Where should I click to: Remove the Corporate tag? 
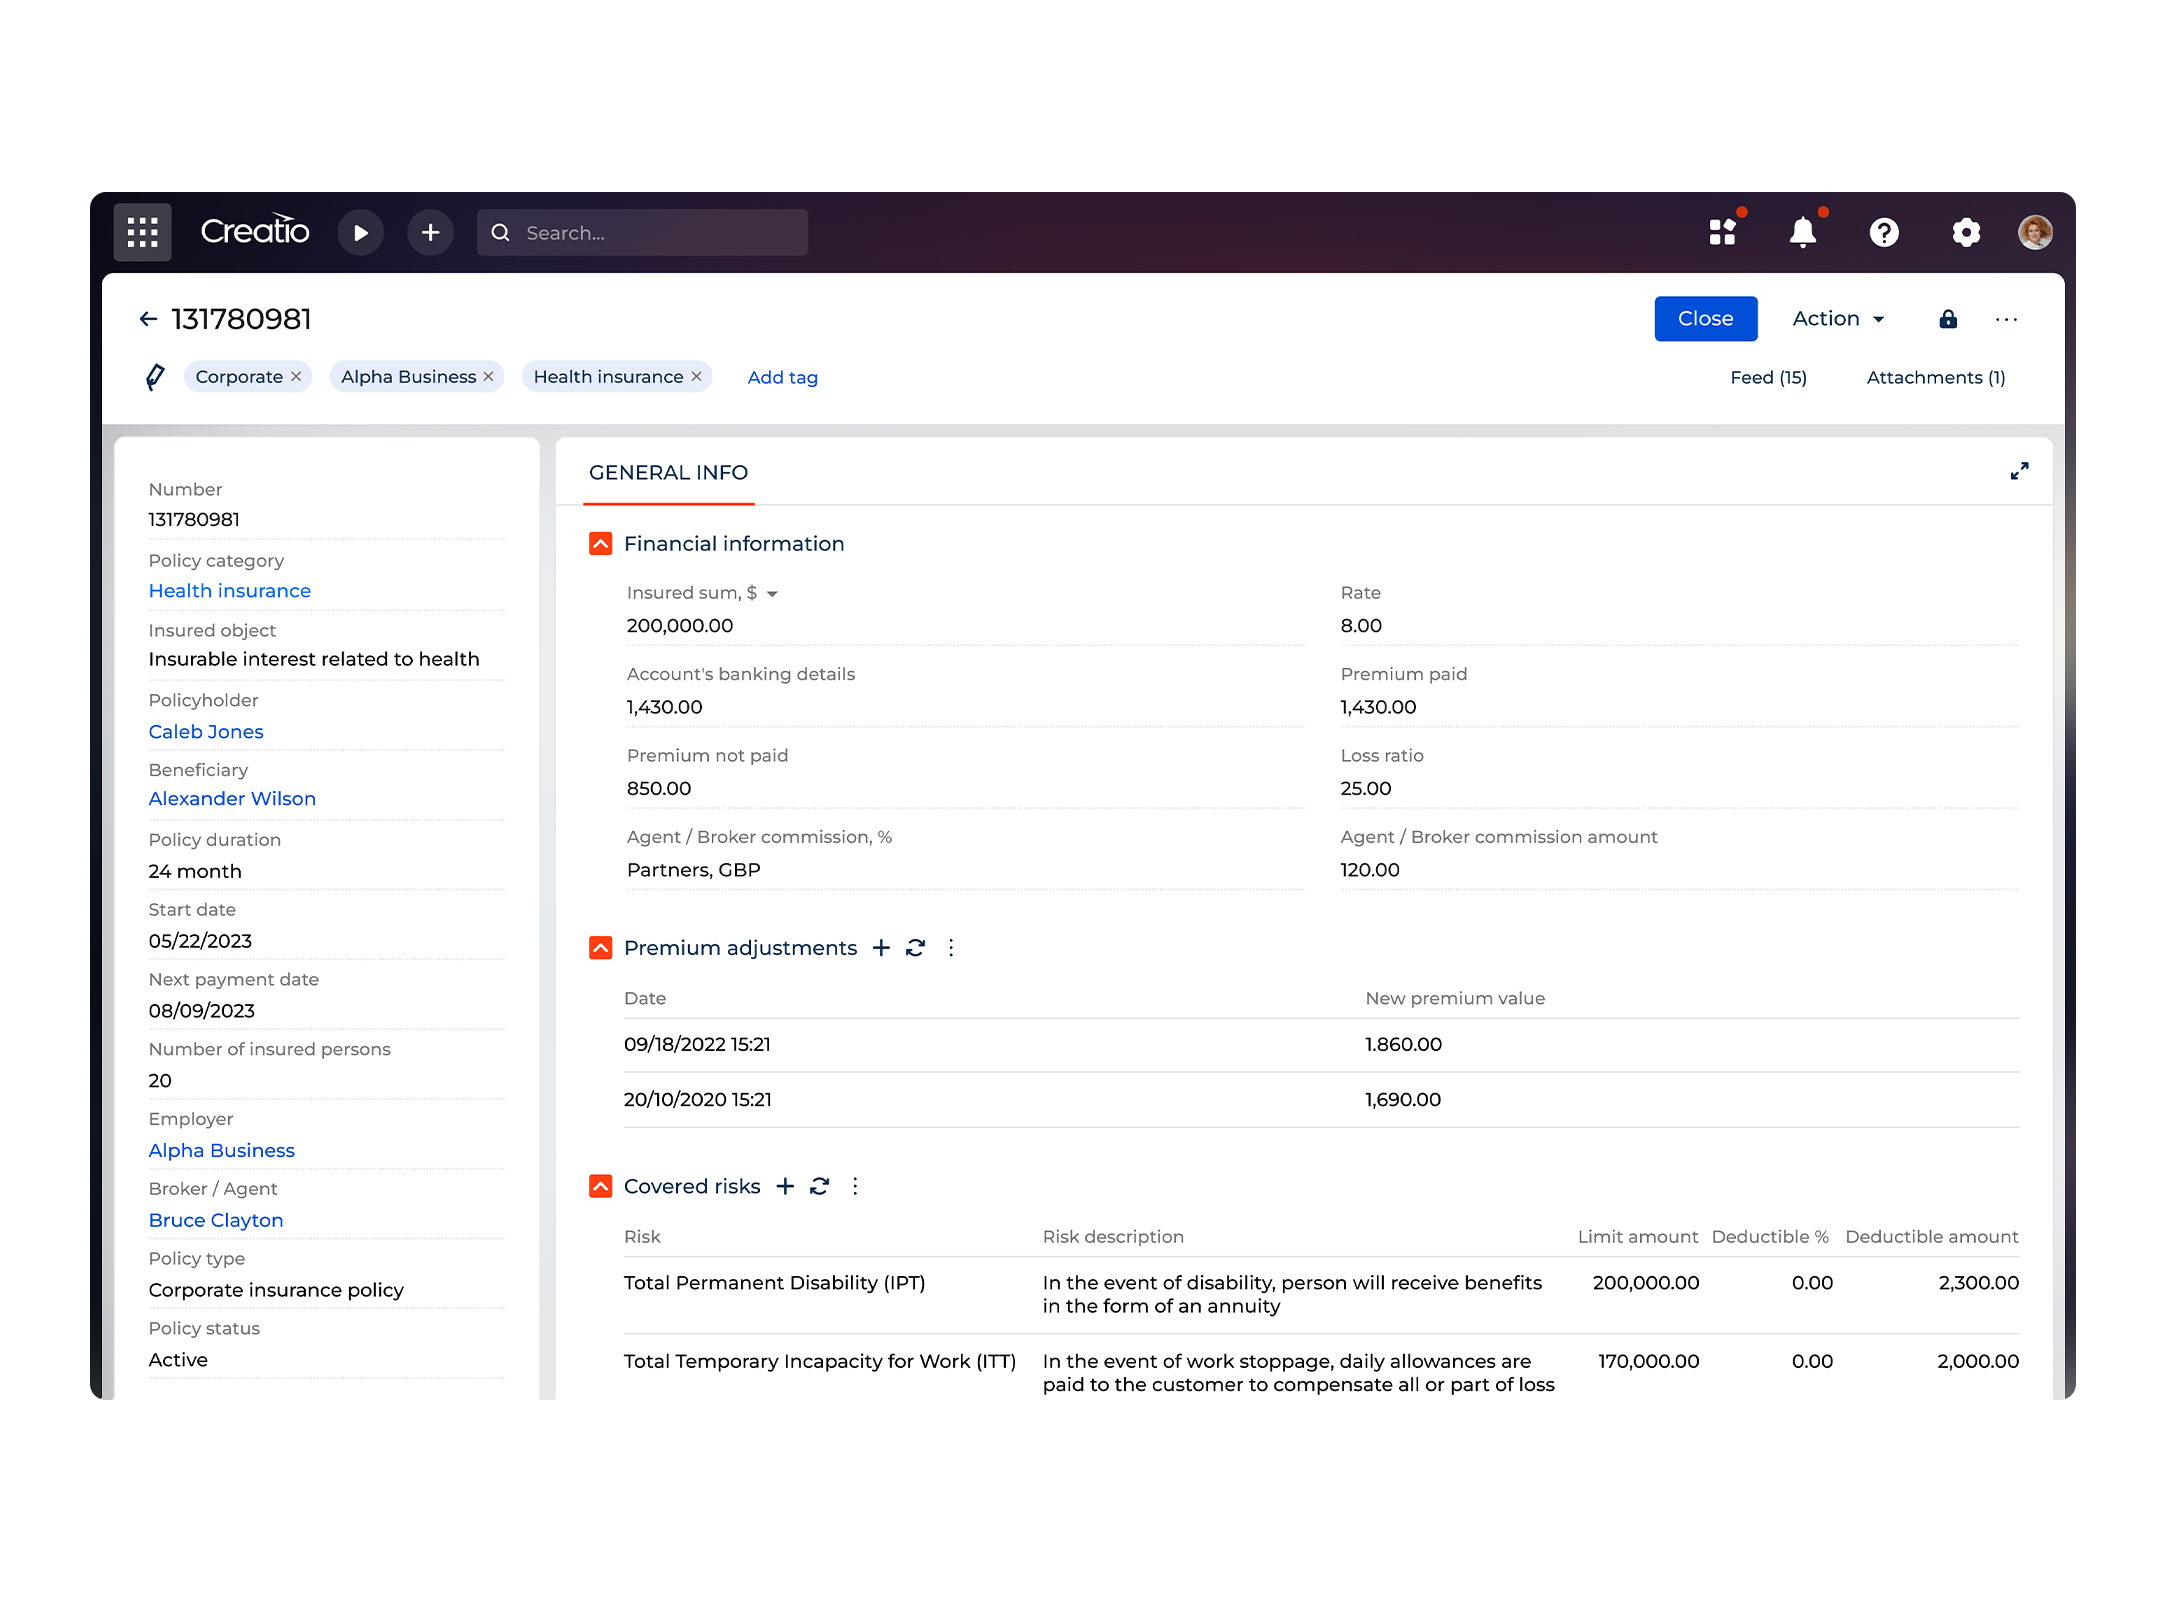tap(296, 376)
